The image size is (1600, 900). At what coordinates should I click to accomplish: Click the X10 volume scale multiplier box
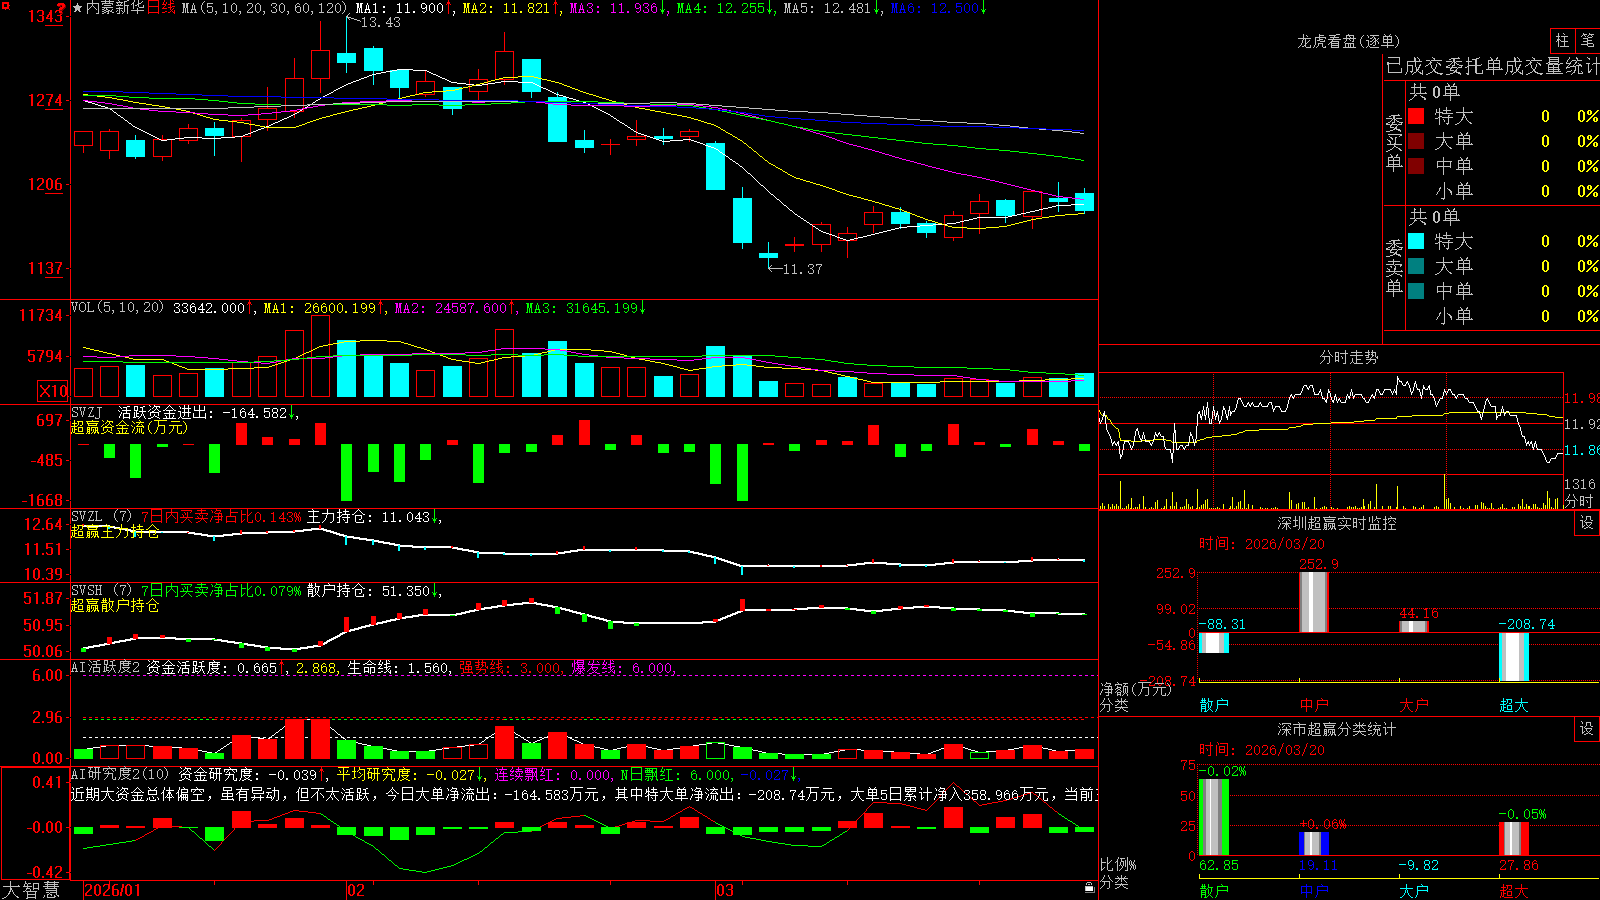(x=53, y=391)
